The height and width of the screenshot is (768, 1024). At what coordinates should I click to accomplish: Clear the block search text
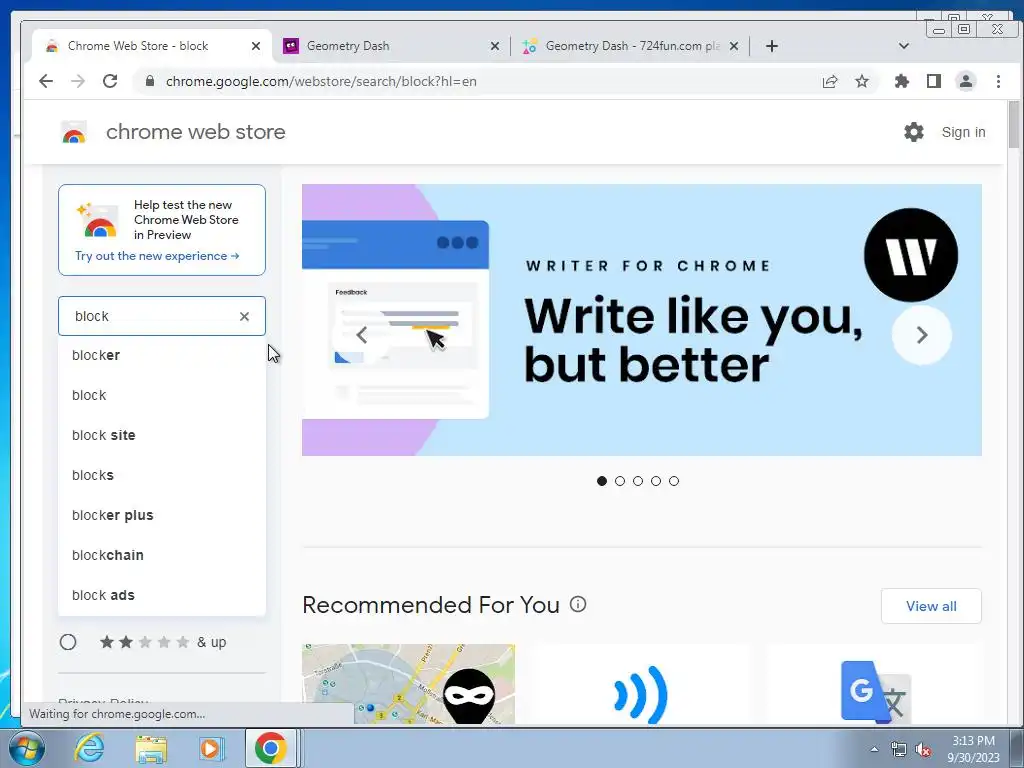pyautogui.click(x=244, y=316)
